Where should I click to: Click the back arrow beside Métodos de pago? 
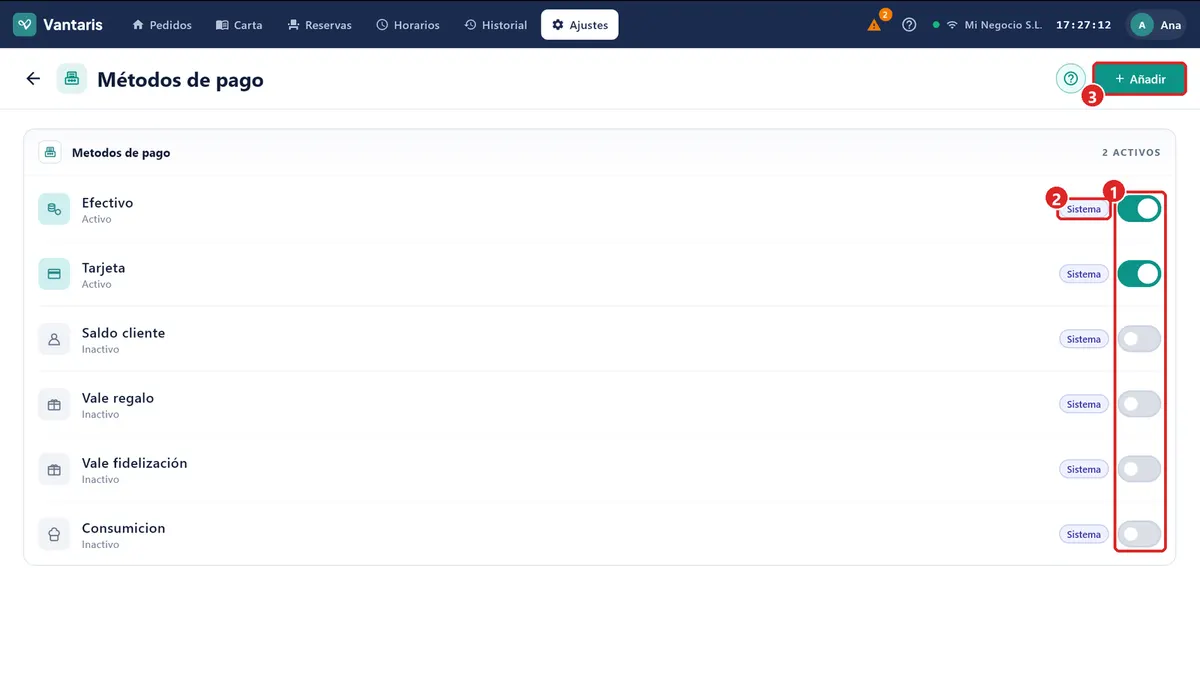[33, 79]
